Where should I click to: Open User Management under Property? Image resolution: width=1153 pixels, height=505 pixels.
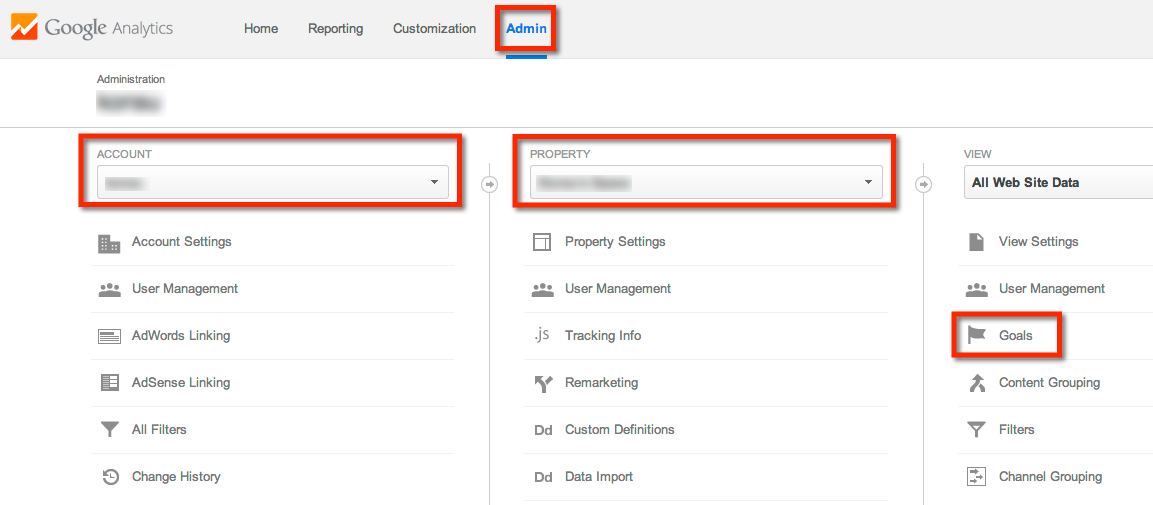pos(618,288)
